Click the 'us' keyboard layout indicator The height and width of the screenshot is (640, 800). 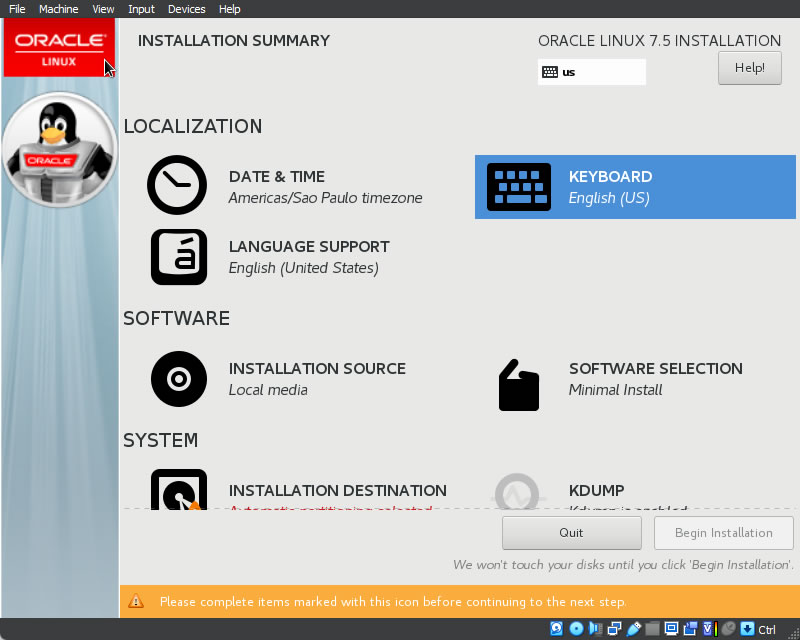592,72
